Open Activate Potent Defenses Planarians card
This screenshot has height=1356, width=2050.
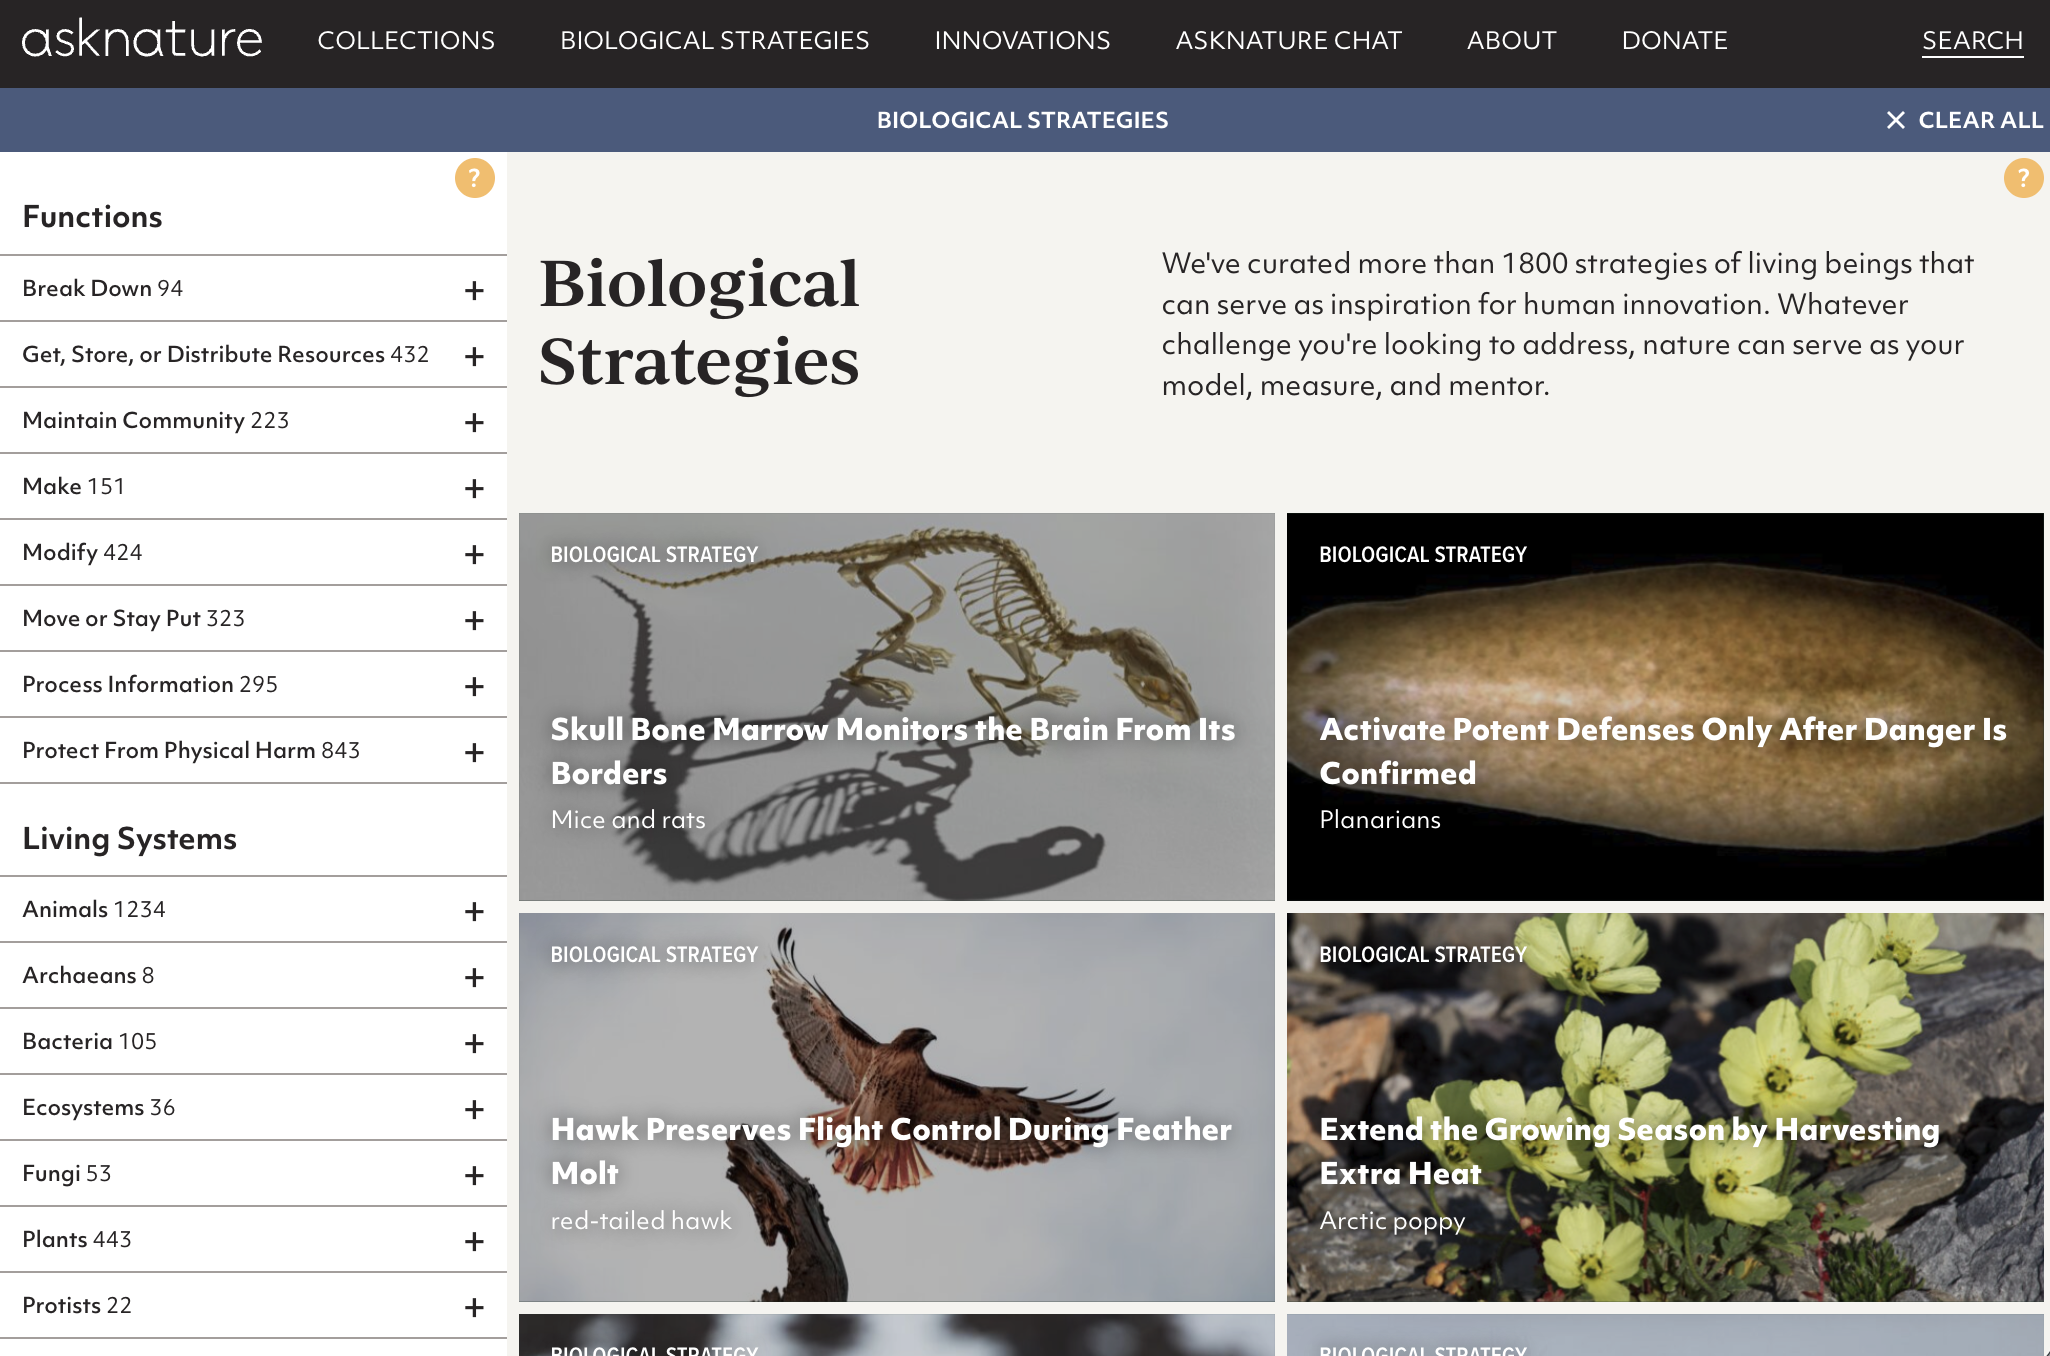(x=1665, y=707)
